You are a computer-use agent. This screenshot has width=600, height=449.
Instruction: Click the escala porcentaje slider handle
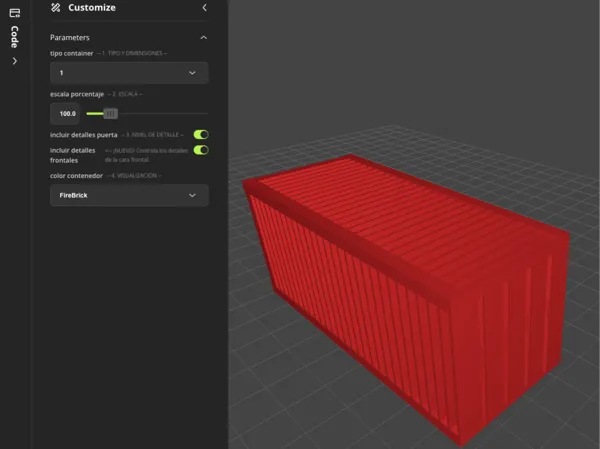pyautogui.click(x=111, y=113)
